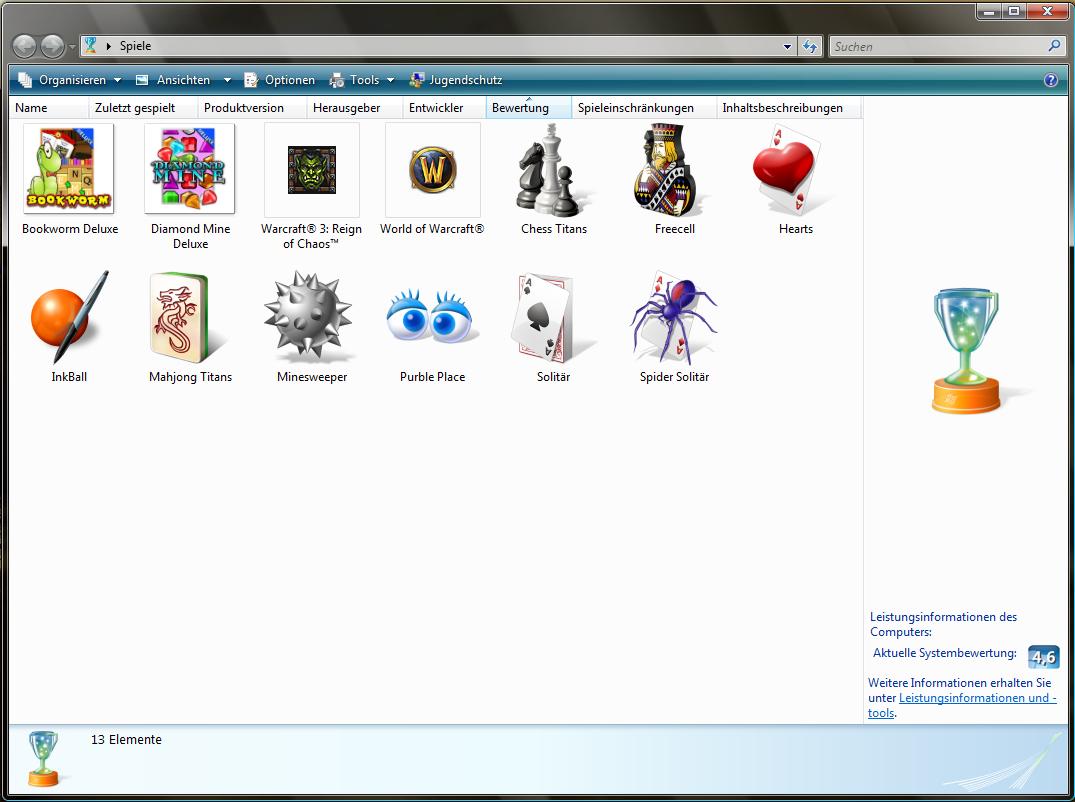This screenshot has height=802, width=1075.
Task: Close the Spiele window
Action: tap(1047, 10)
